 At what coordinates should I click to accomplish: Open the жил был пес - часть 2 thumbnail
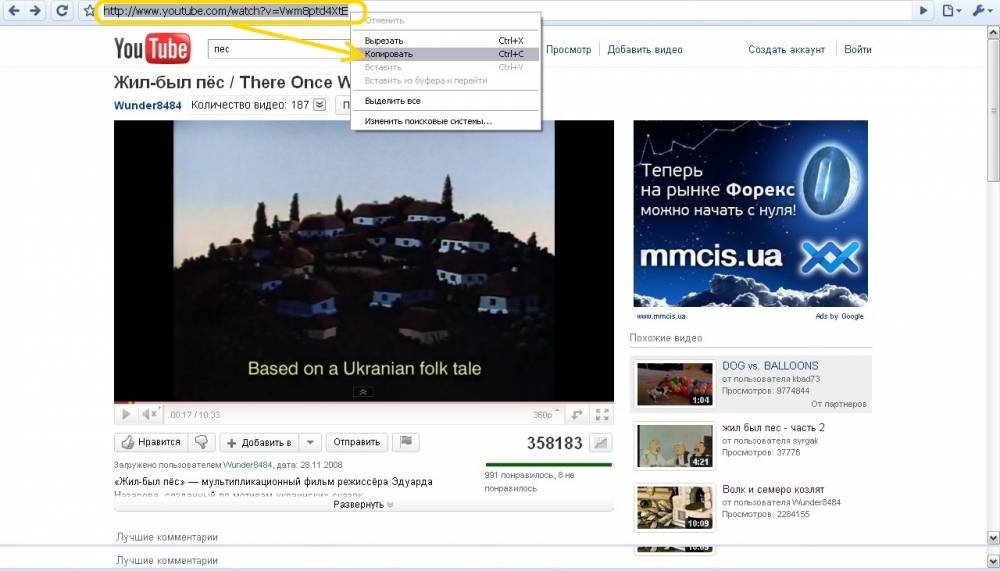[675, 446]
